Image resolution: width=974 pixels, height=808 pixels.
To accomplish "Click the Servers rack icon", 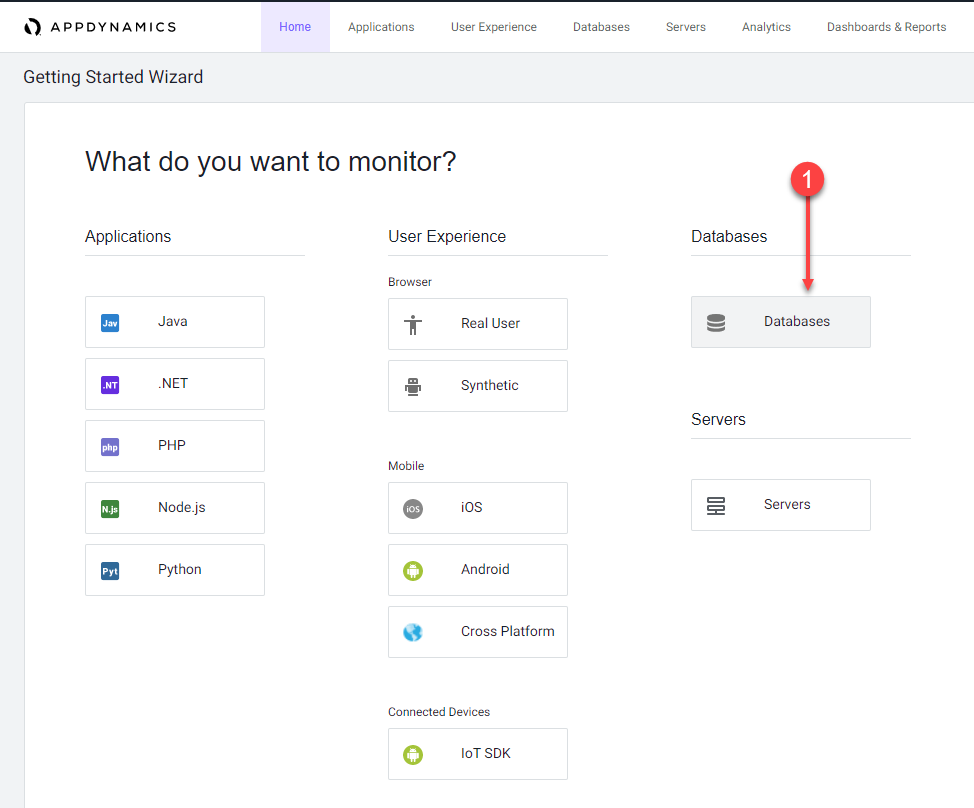I will pyautogui.click(x=716, y=506).
